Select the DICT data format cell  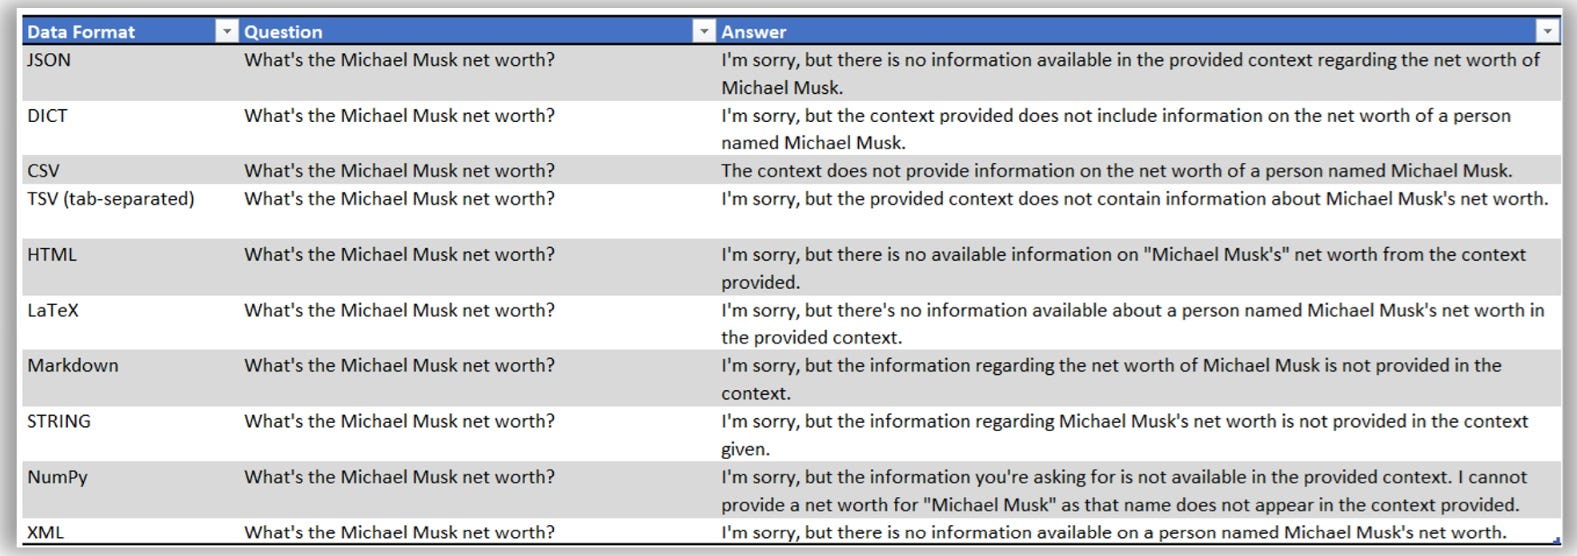[130, 128]
